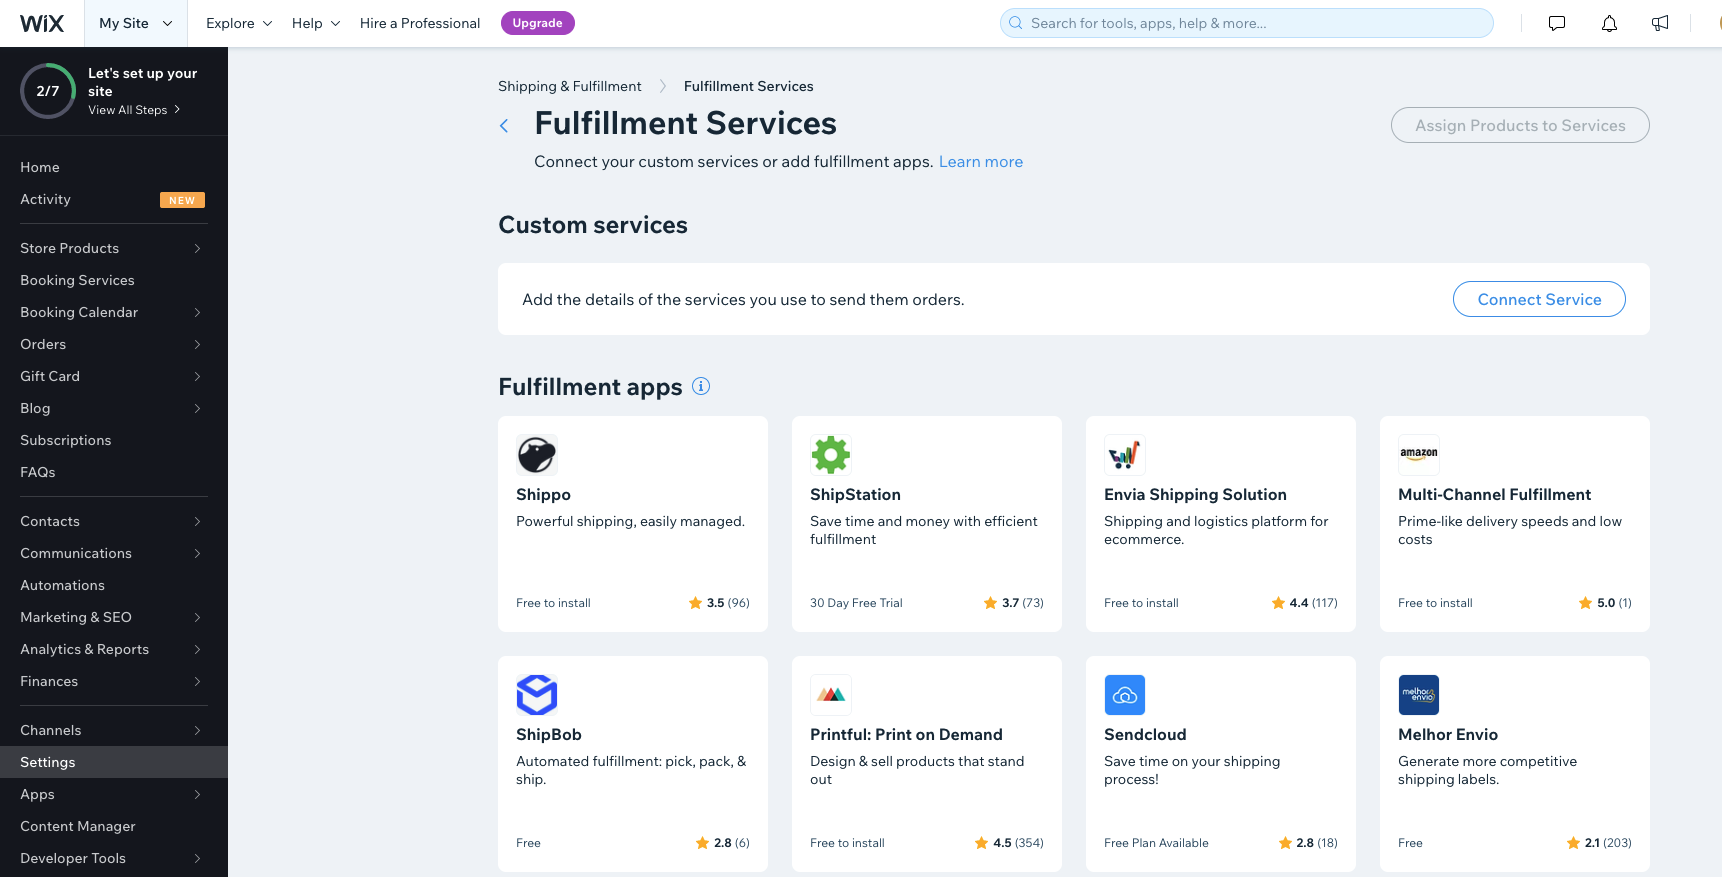Open the Envia Shipping Solution title
The width and height of the screenshot is (1722, 877).
click(x=1195, y=494)
